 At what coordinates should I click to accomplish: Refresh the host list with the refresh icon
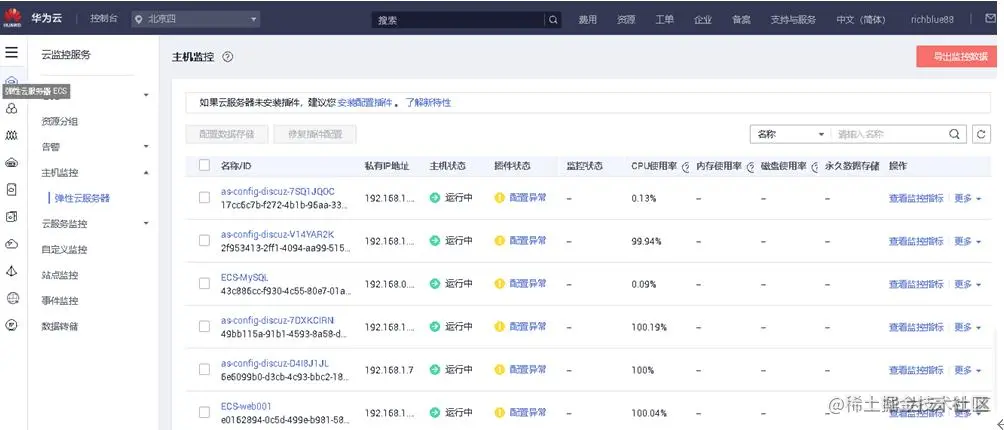pos(981,134)
